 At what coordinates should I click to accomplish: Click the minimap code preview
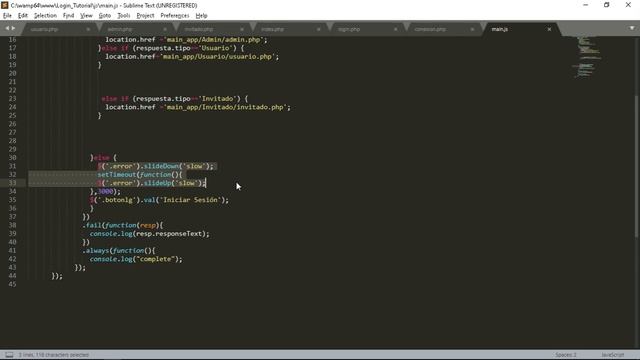pyautogui.click(x=588, y=57)
